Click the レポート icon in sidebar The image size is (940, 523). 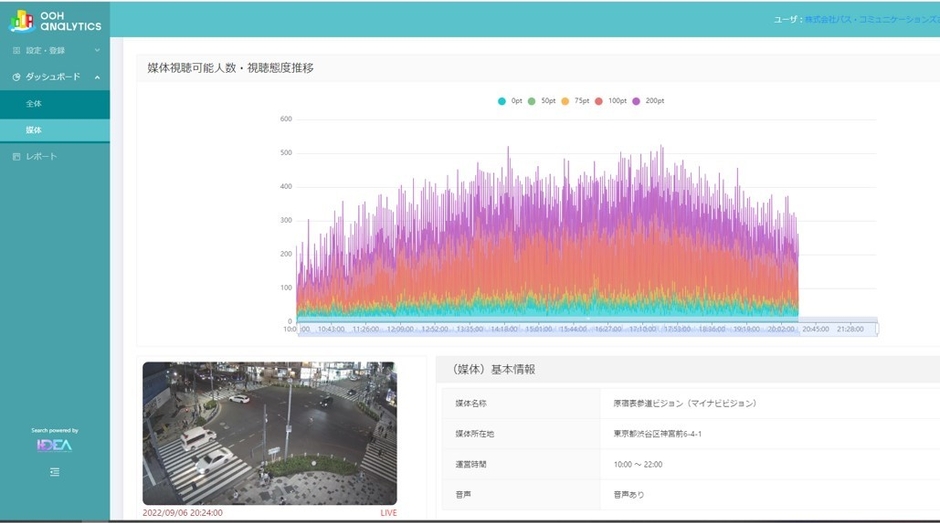click(16, 157)
